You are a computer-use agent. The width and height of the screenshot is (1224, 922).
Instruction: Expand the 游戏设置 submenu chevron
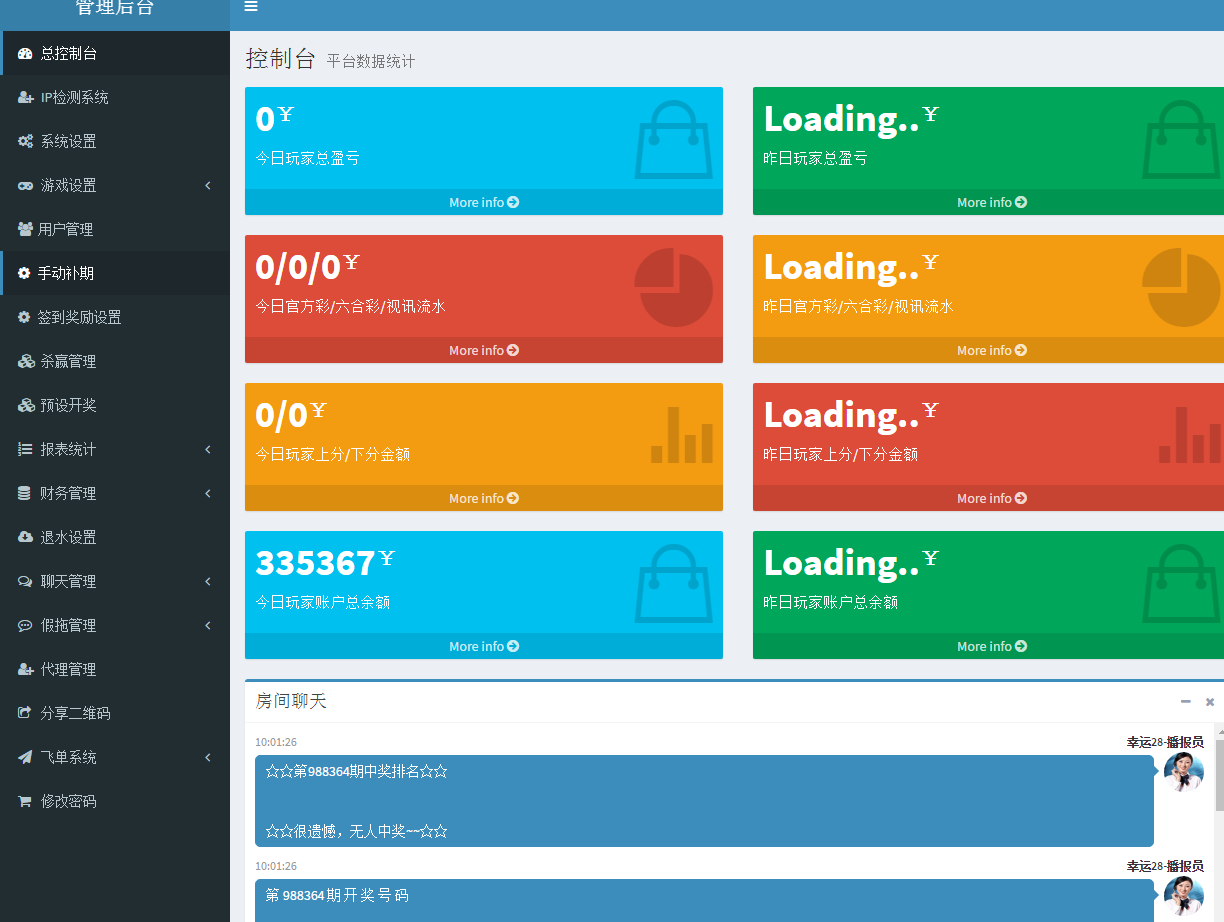208,186
